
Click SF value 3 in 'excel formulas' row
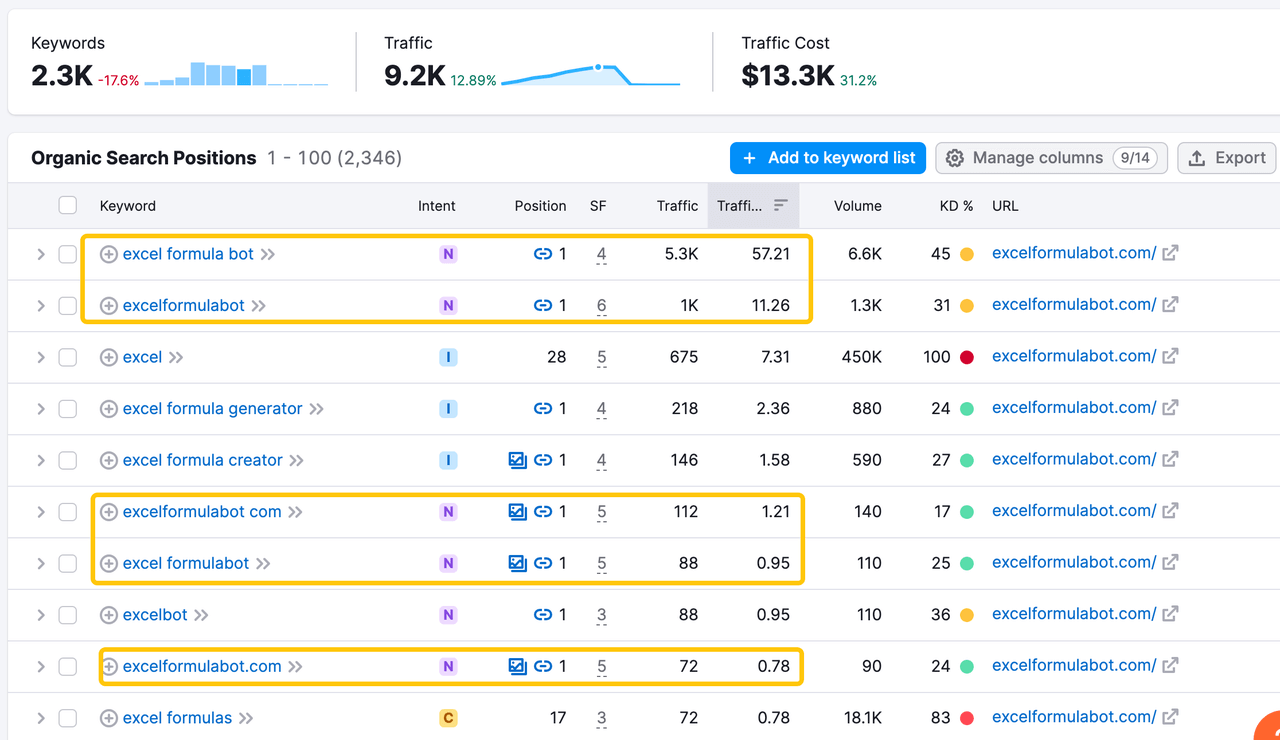coord(601,718)
